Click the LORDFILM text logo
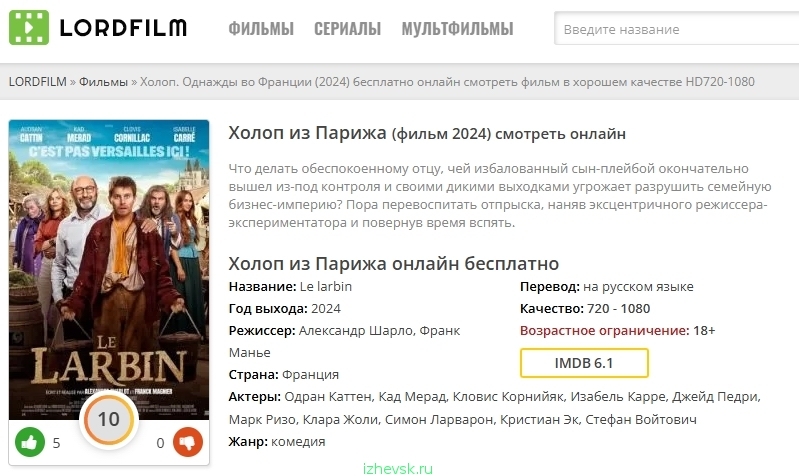Viewport: 799px width, 476px height. 123,28
